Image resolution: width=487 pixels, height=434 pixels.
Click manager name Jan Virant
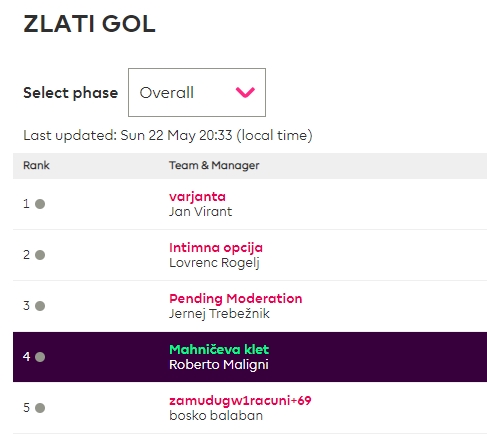200,212
